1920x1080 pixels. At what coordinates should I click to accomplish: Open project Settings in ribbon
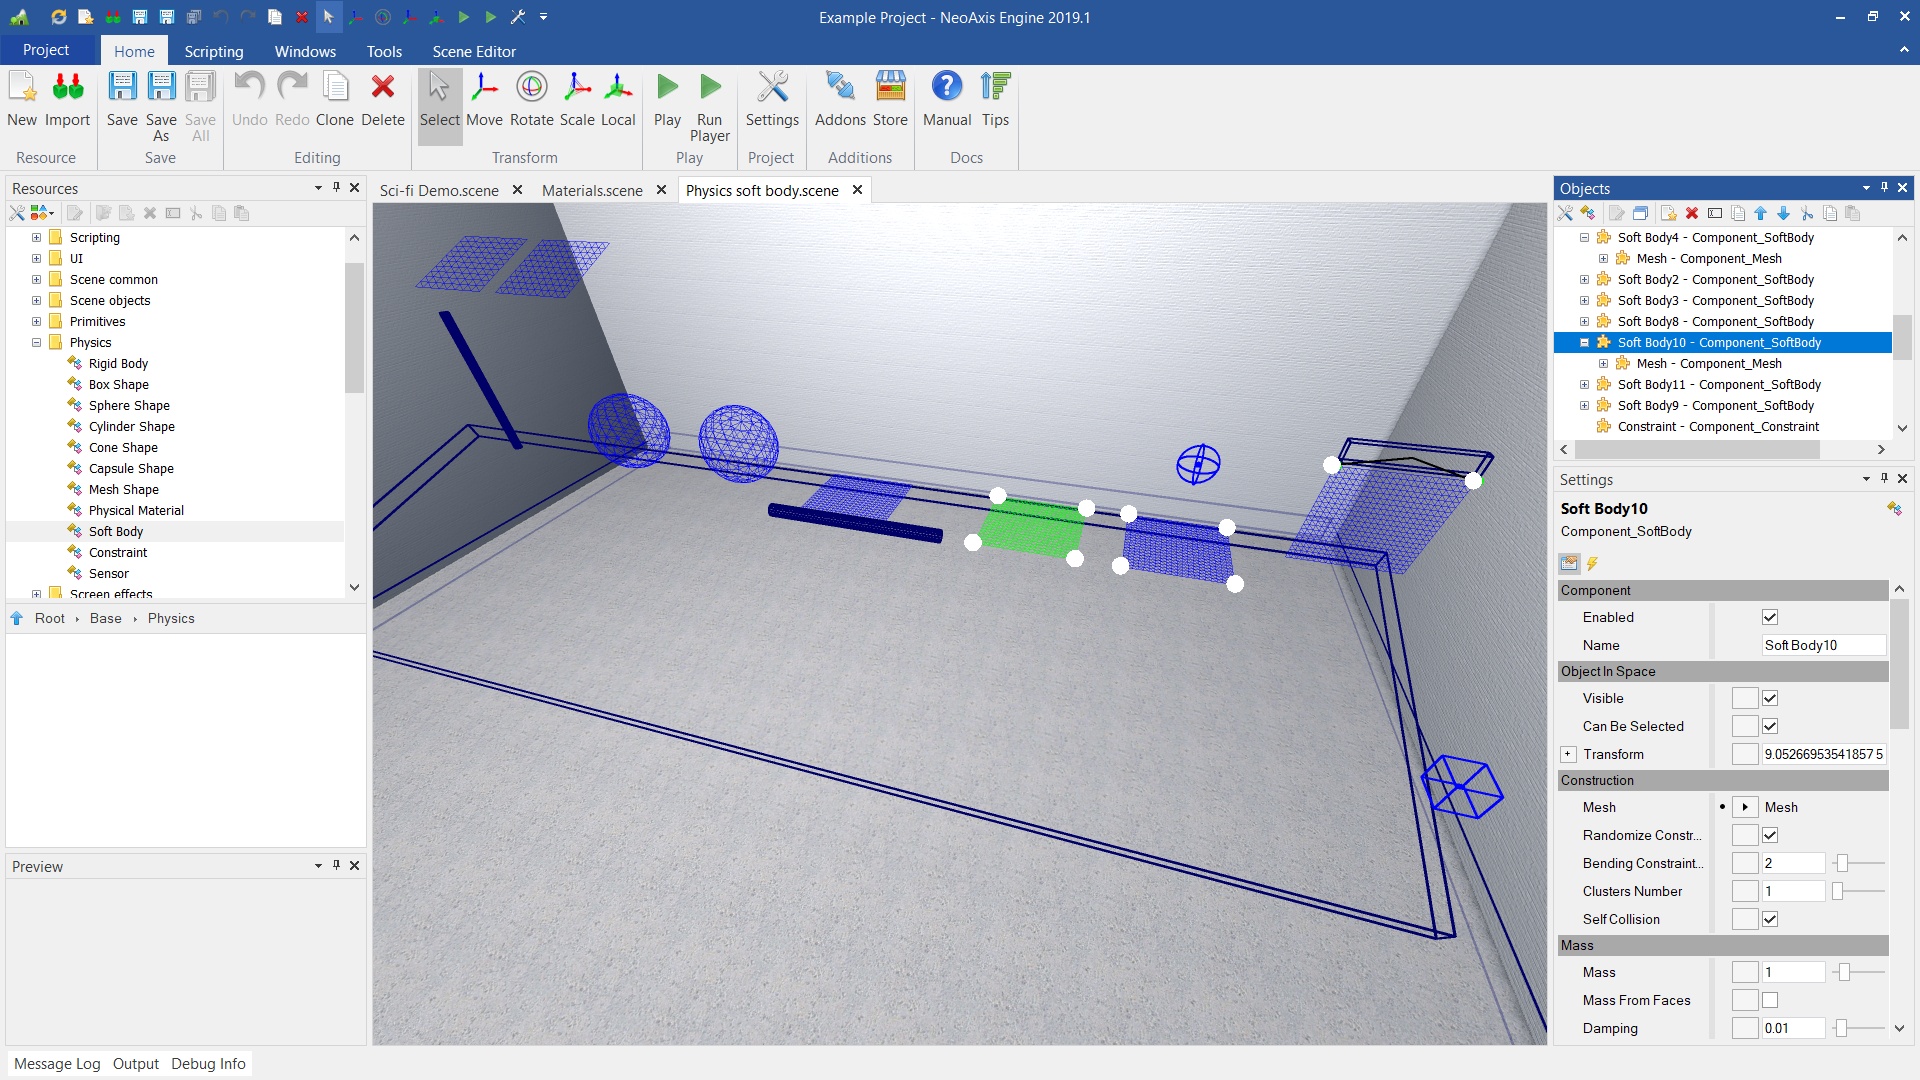pyautogui.click(x=772, y=99)
